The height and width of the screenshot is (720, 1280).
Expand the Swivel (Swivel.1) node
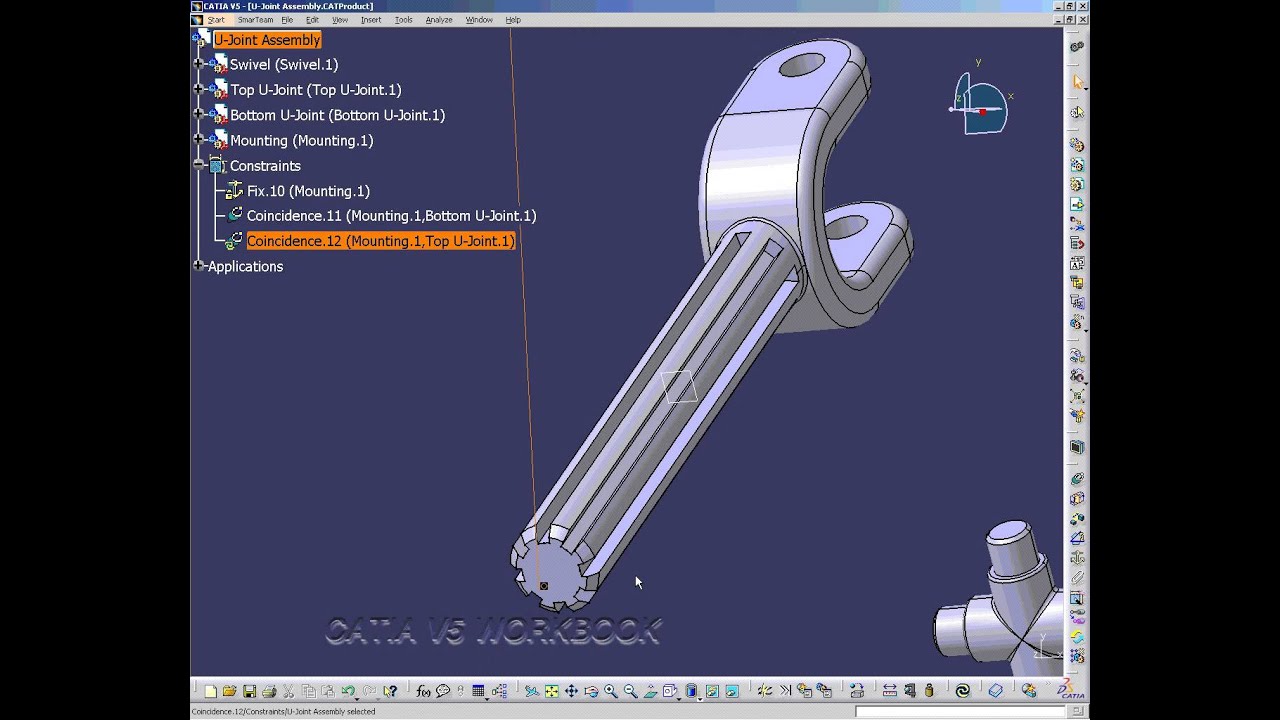pyautogui.click(x=199, y=64)
